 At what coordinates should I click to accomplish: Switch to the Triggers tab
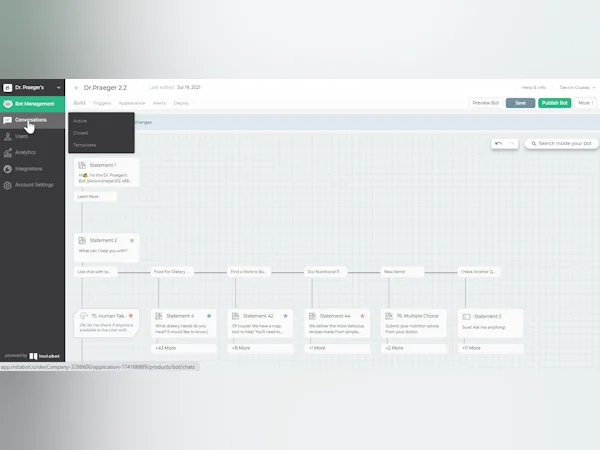(x=102, y=103)
